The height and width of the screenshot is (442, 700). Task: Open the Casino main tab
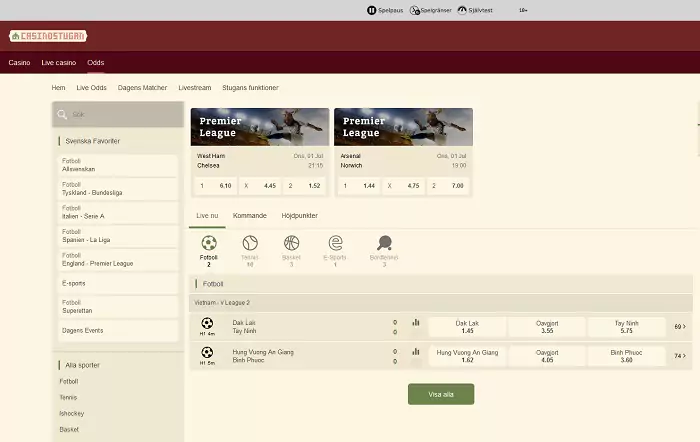[x=19, y=63]
